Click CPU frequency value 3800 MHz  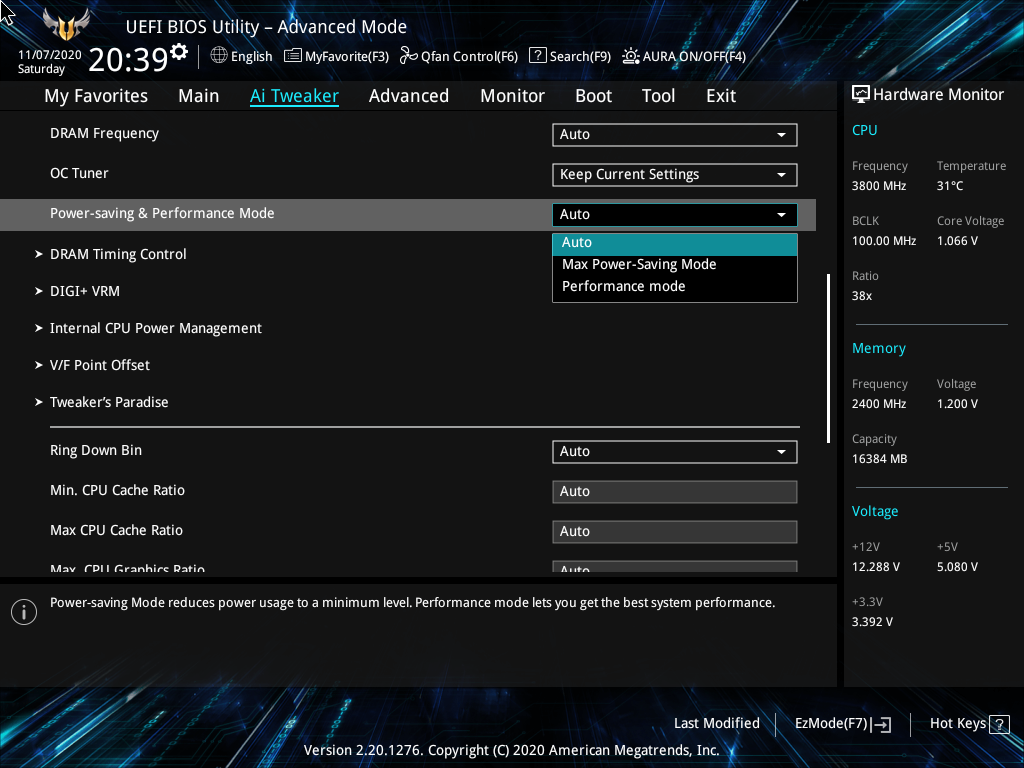[x=879, y=186]
